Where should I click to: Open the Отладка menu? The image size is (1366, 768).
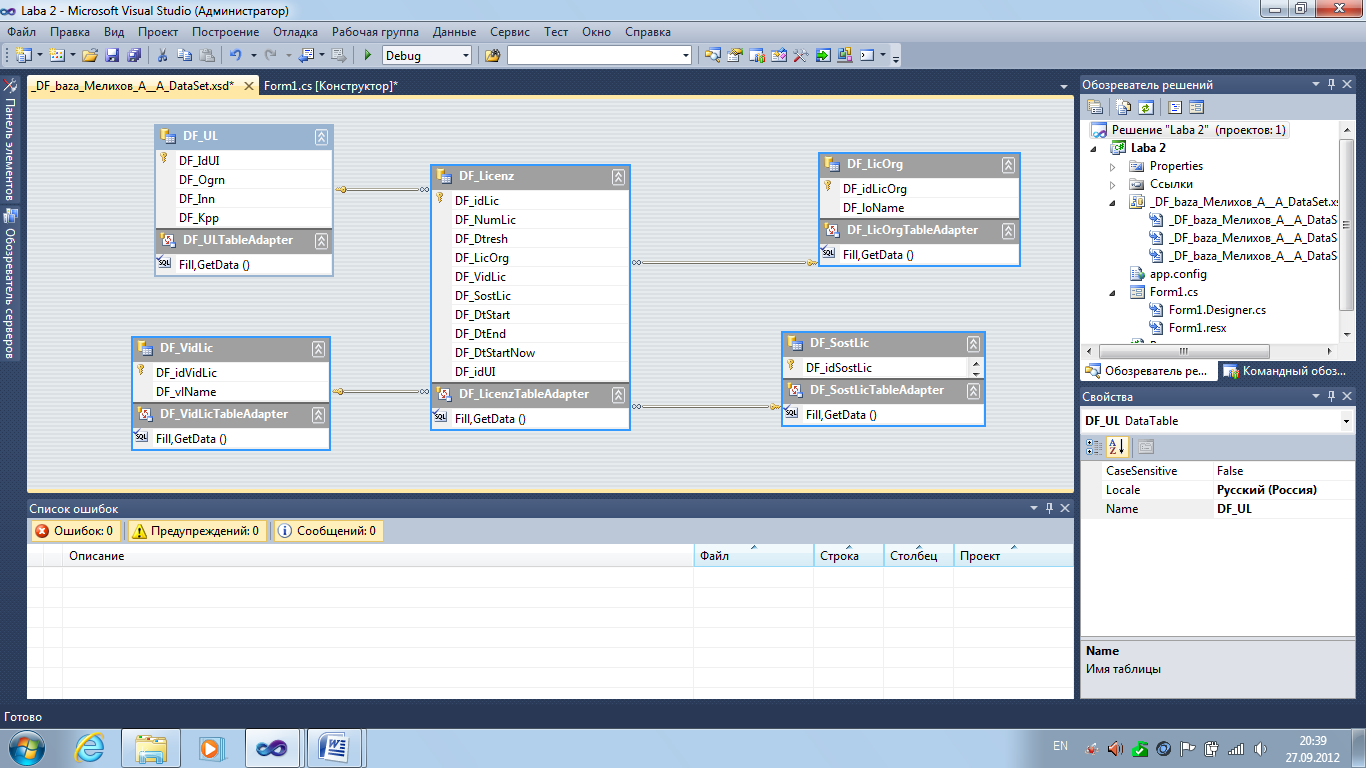pyautogui.click(x=295, y=32)
